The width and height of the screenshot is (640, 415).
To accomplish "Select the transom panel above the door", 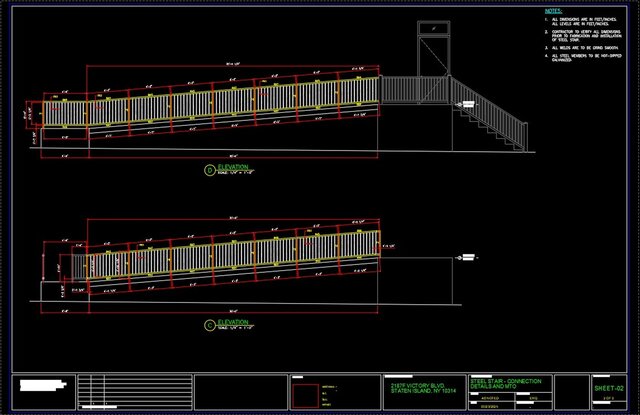I will 434,30.
